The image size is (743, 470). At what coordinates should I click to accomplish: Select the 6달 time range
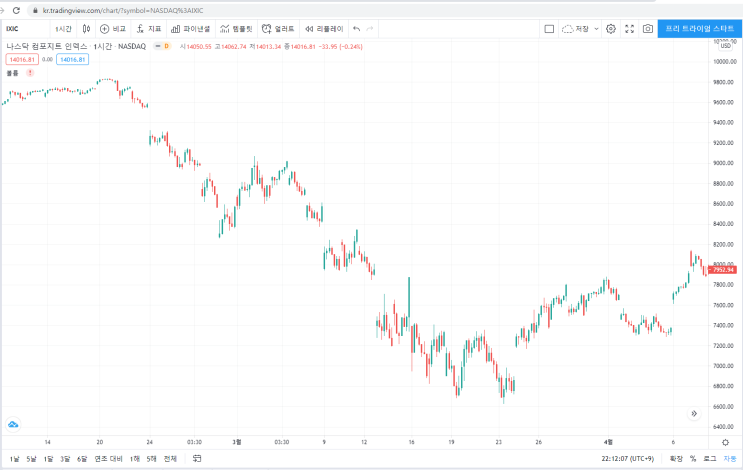point(82,459)
